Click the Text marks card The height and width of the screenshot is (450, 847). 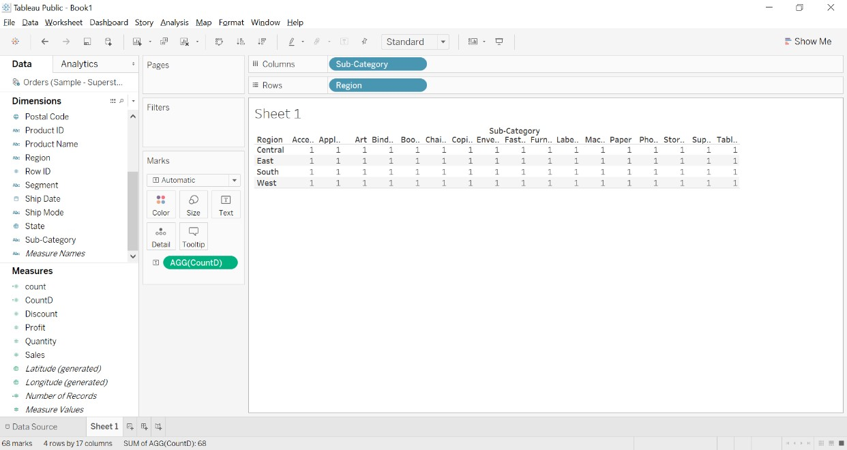coord(226,205)
